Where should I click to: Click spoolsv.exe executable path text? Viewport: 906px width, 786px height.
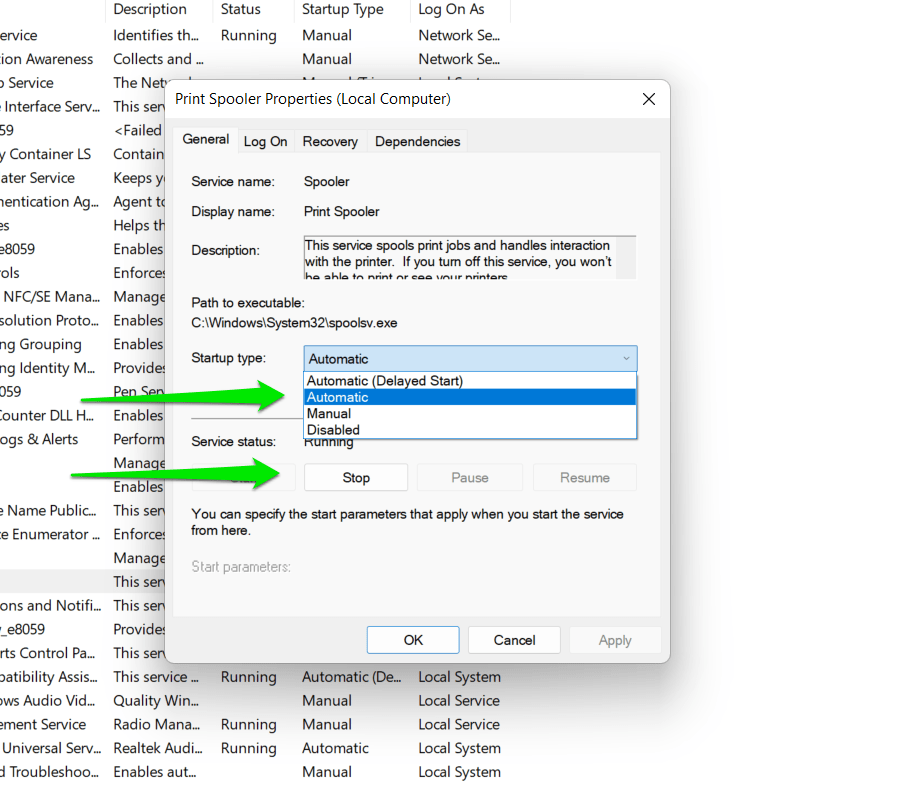(x=294, y=322)
